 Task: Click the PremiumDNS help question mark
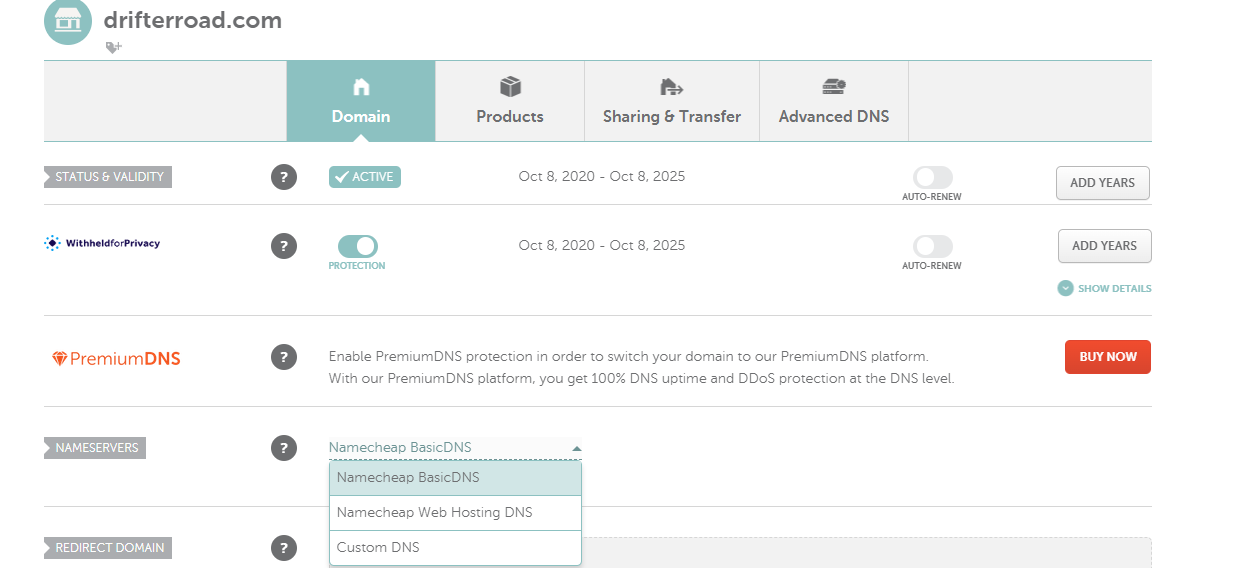[x=284, y=357]
